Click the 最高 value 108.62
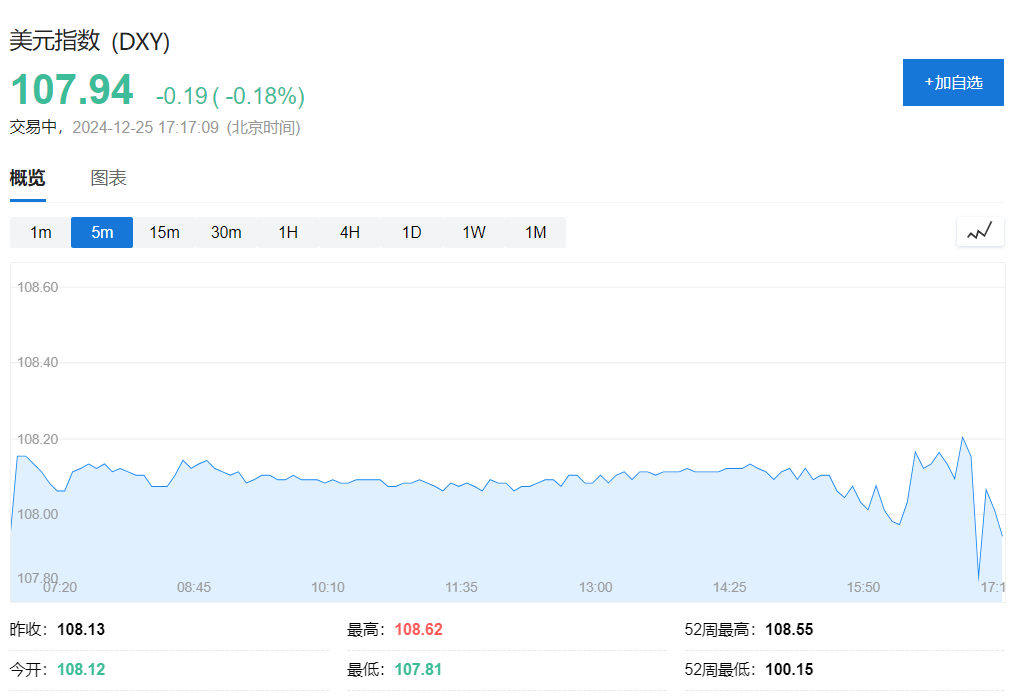This screenshot has width=1026, height=696. coord(418,630)
